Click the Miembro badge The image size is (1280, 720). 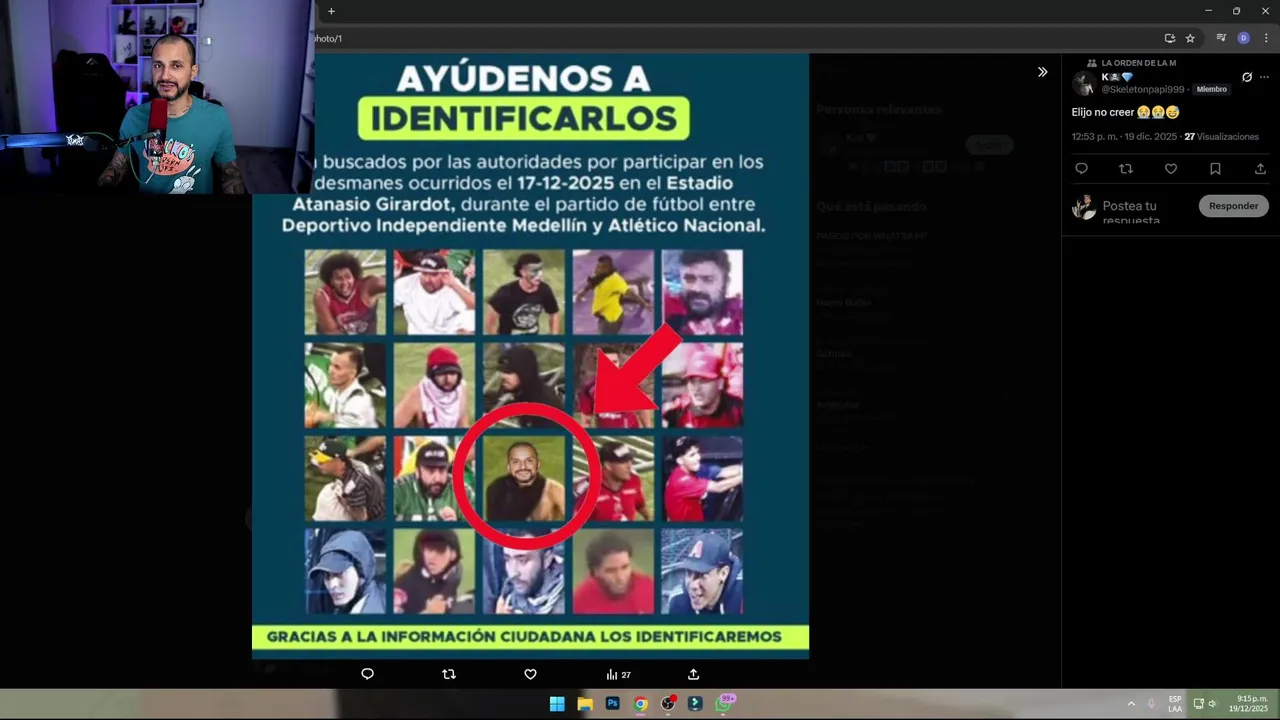click(1211, 89)
